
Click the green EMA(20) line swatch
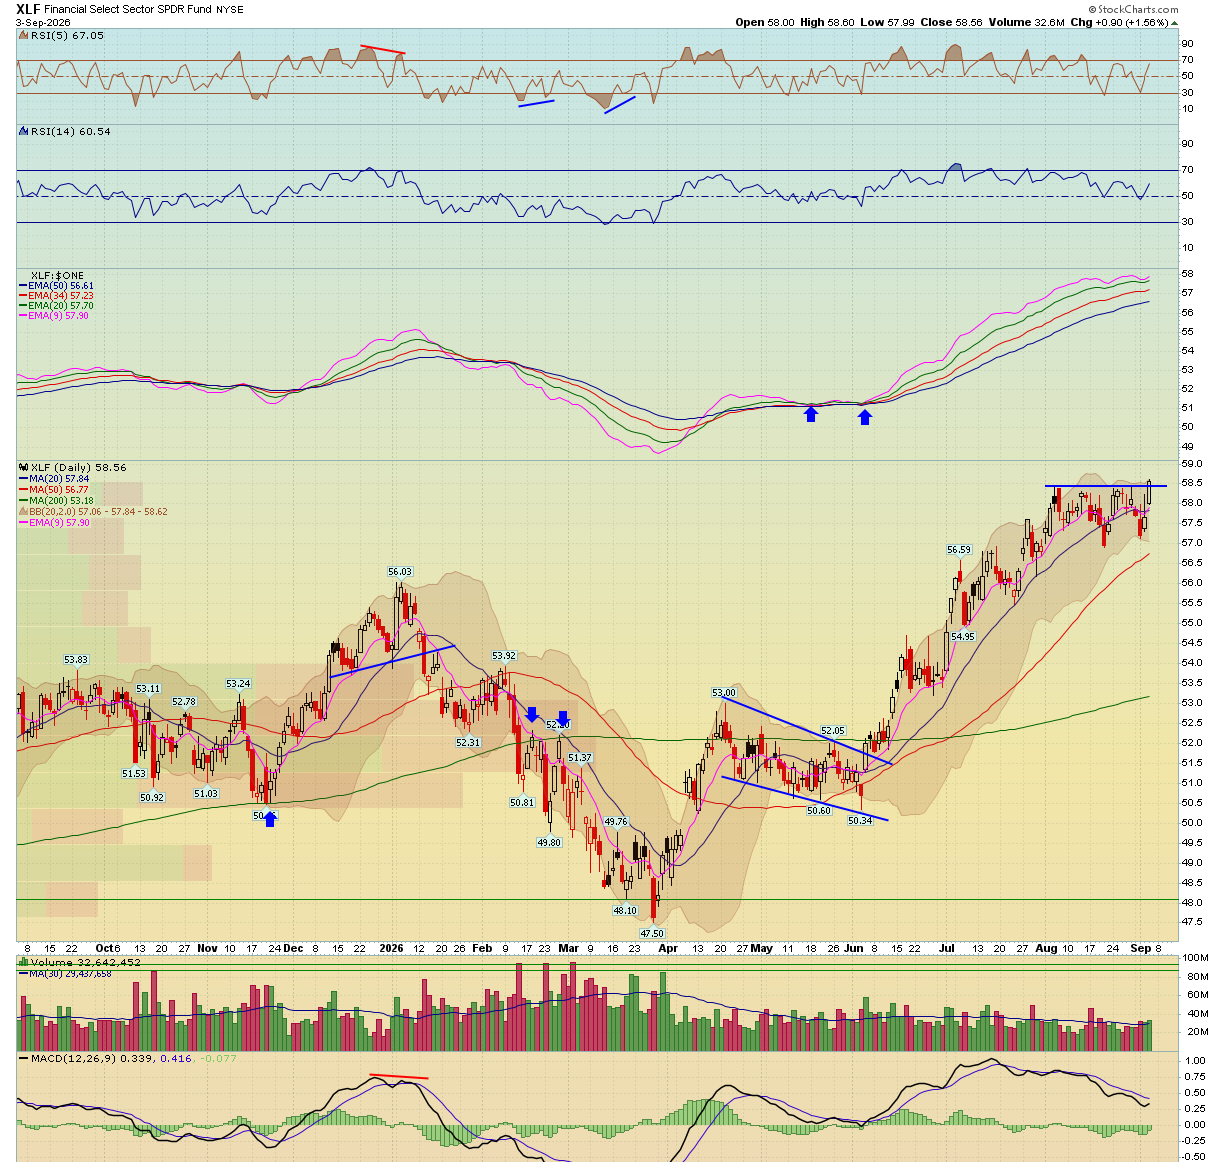pos(23,306)
